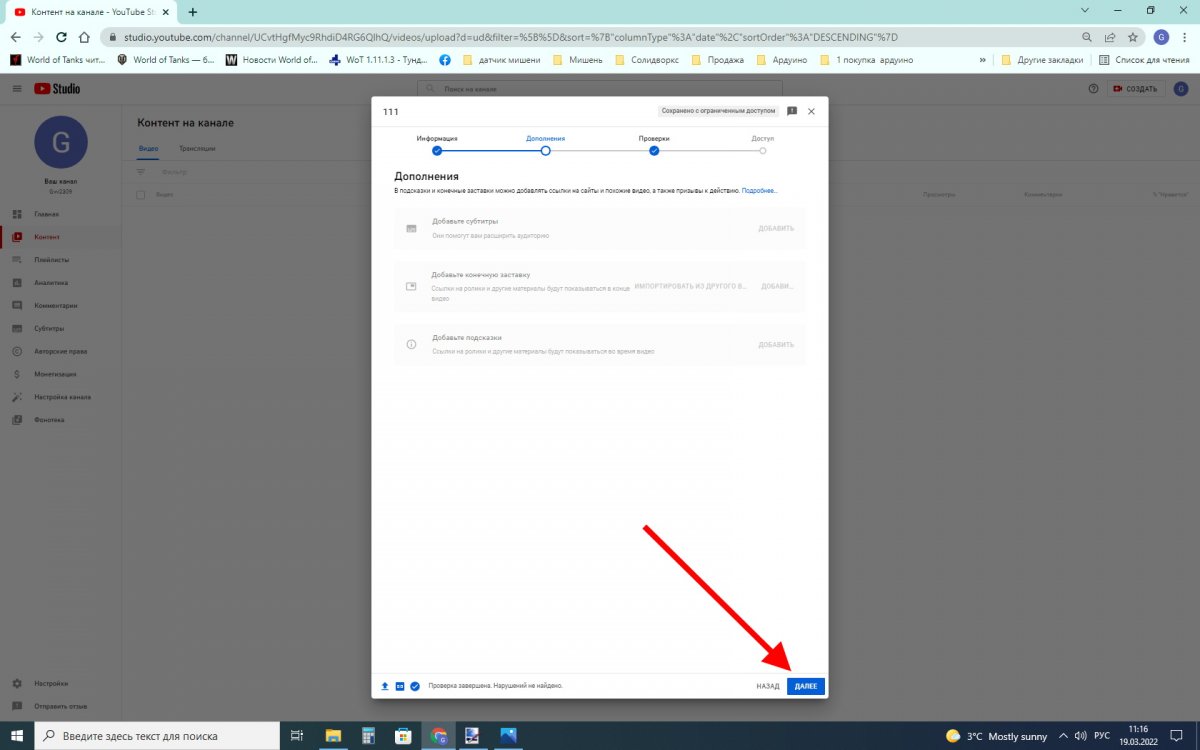
Task: Click the YouTube Studio logo
Action: click(57, 89)
